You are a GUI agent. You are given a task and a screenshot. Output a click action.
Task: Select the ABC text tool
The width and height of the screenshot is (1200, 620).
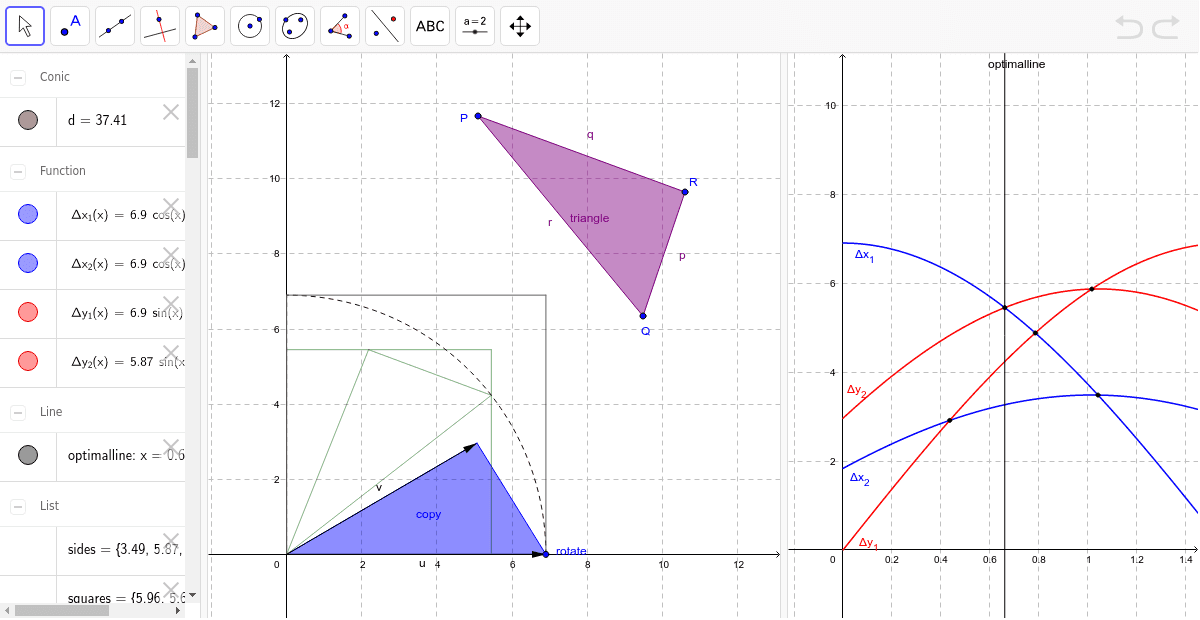click(430, 26)
